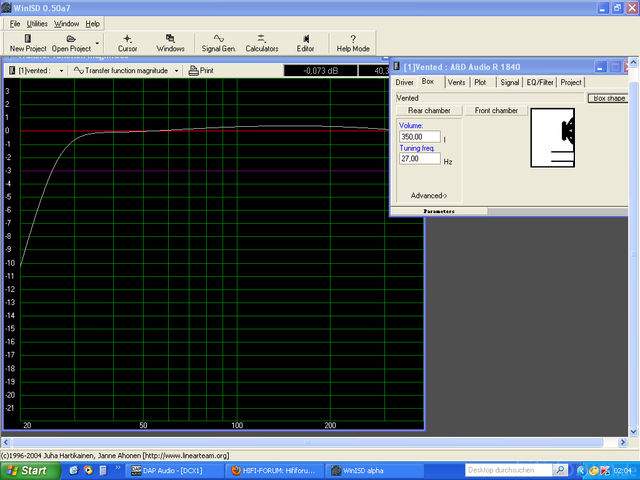The height and width of the screenshot is (480, 640).
Task: Click the New Project toolbar icon
Action: pyautogui.click(x=28, y=43)
